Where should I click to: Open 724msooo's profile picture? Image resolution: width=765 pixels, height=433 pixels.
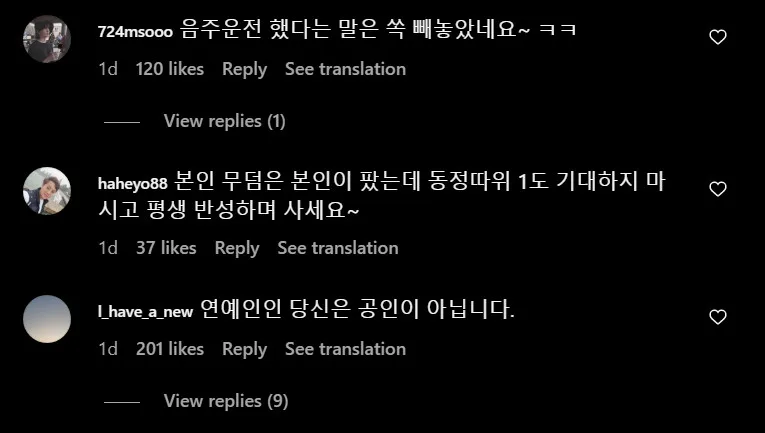(47, 39)
